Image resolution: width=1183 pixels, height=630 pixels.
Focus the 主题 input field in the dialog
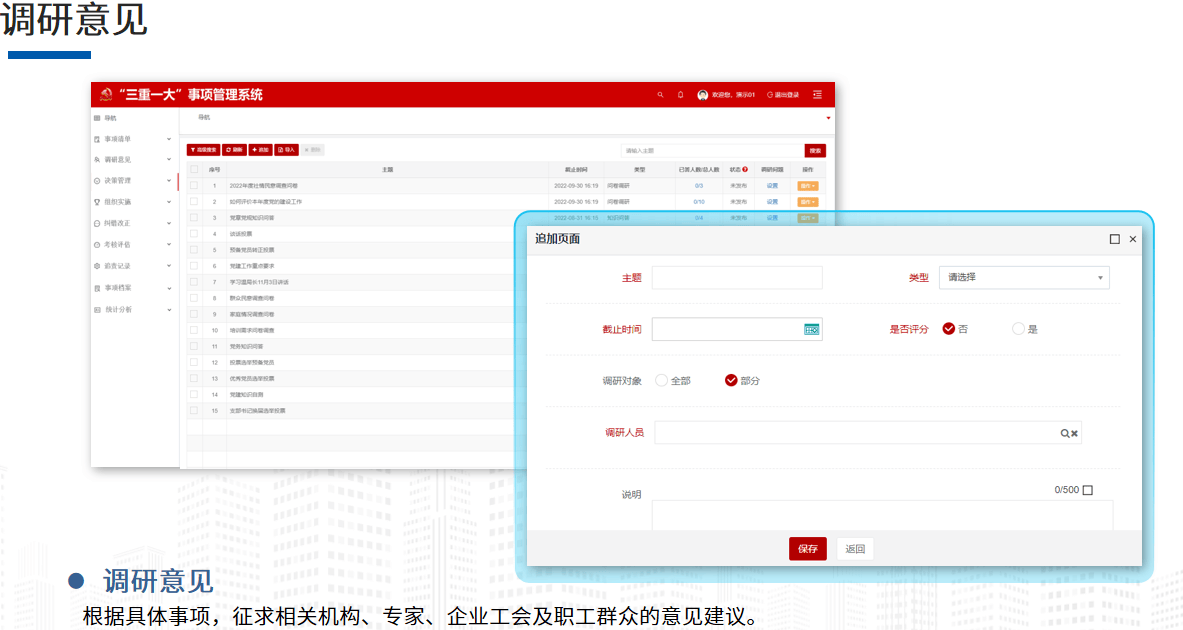point(737,278)
